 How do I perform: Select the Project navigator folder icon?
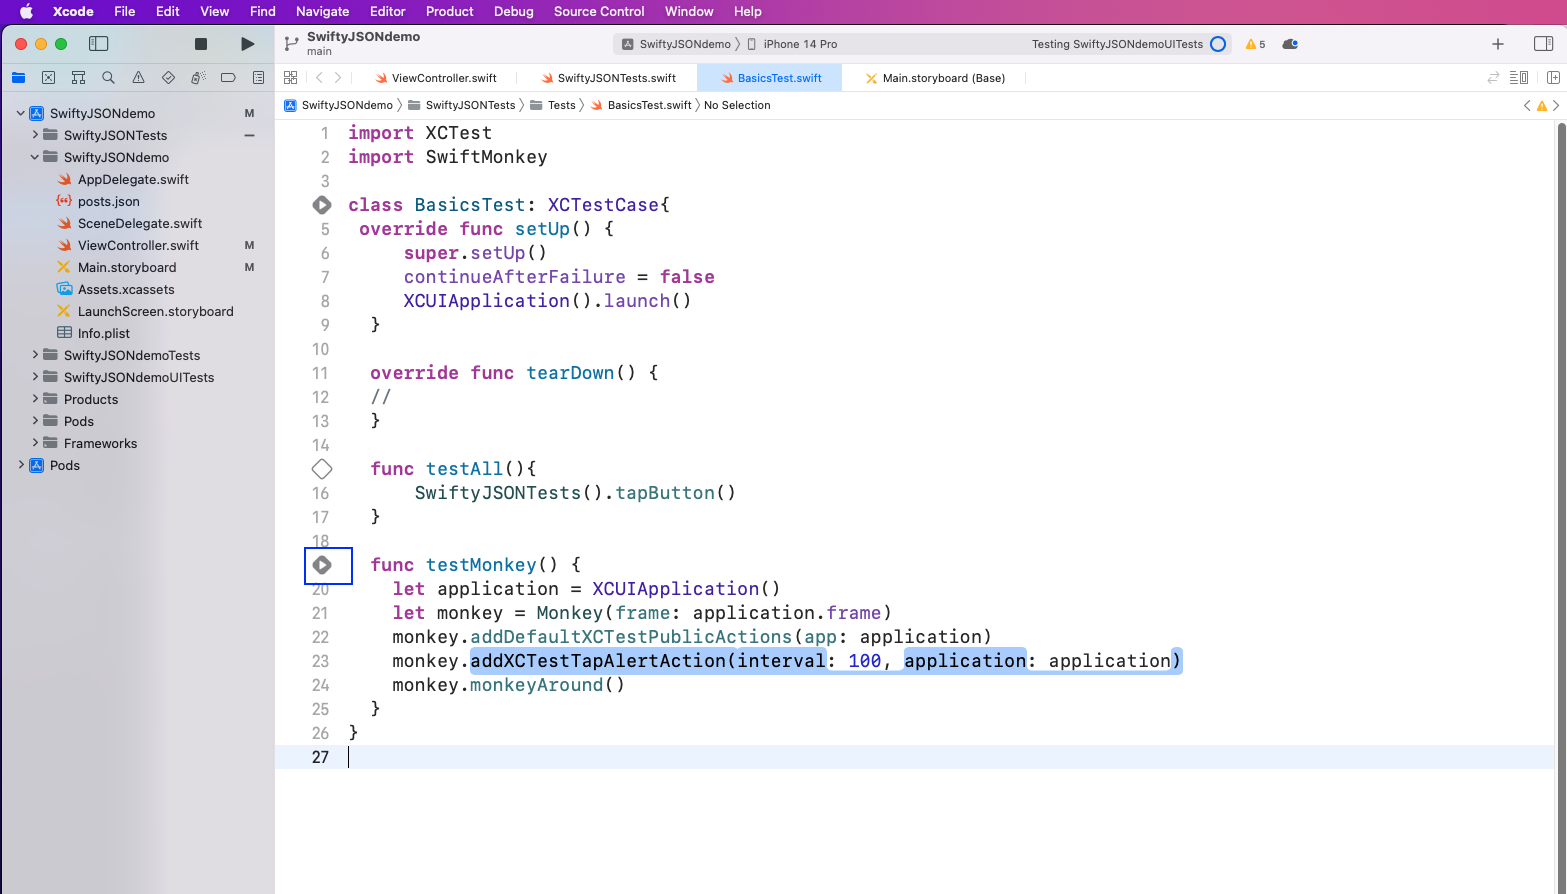tap(18, 77)
